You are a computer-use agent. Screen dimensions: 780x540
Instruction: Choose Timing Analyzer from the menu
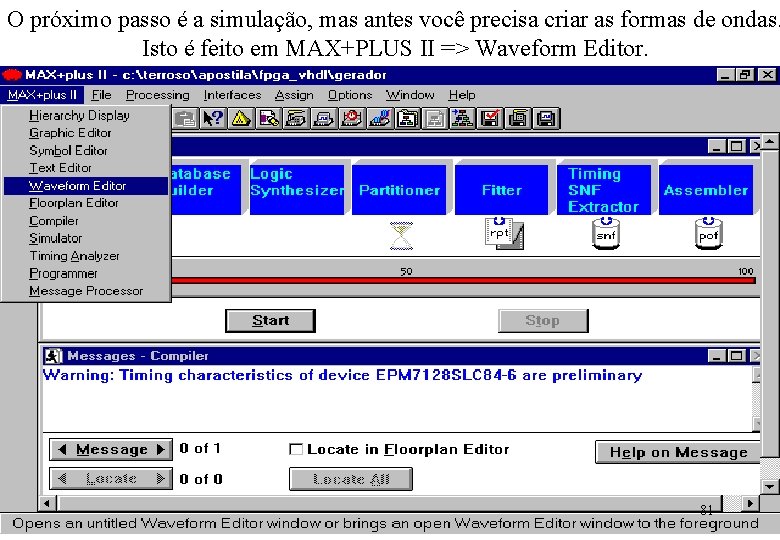tap(86, 256)
